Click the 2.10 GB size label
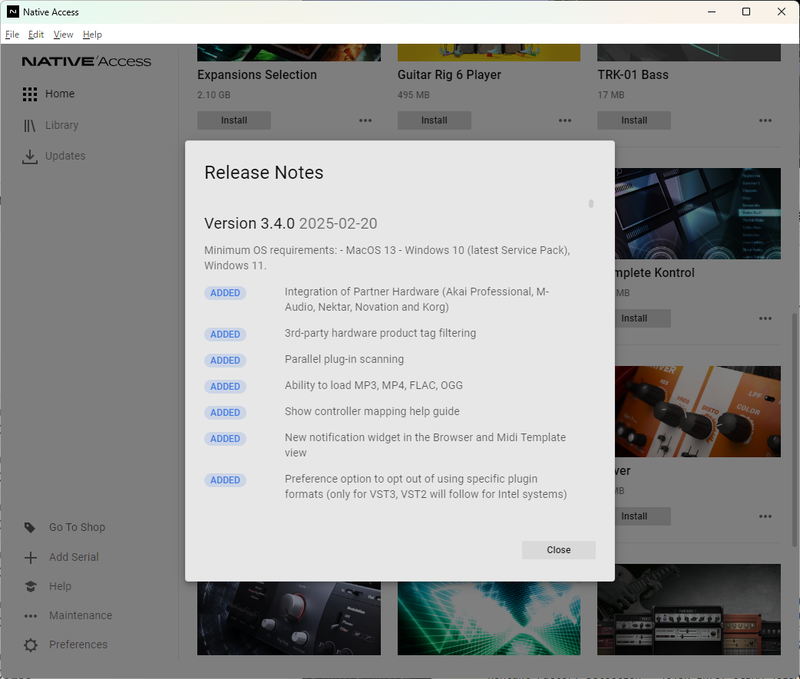 tap(214, 95)
